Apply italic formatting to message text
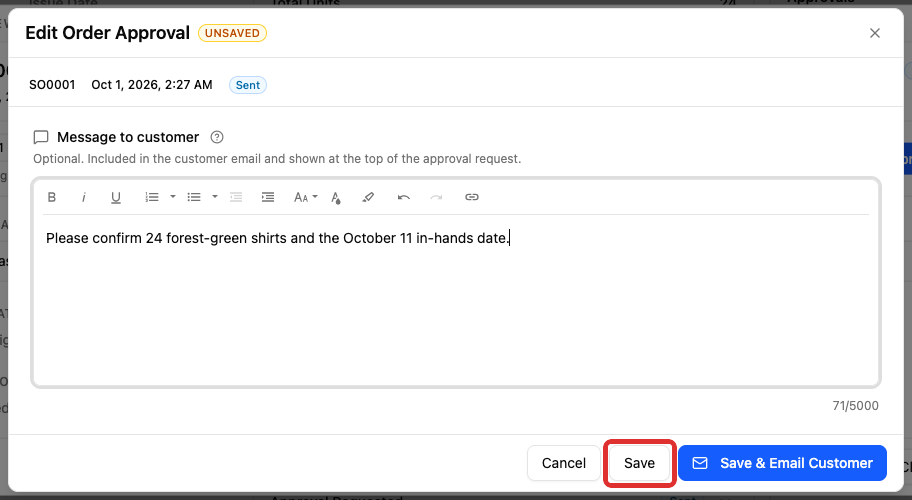 (x=84, y=197)
